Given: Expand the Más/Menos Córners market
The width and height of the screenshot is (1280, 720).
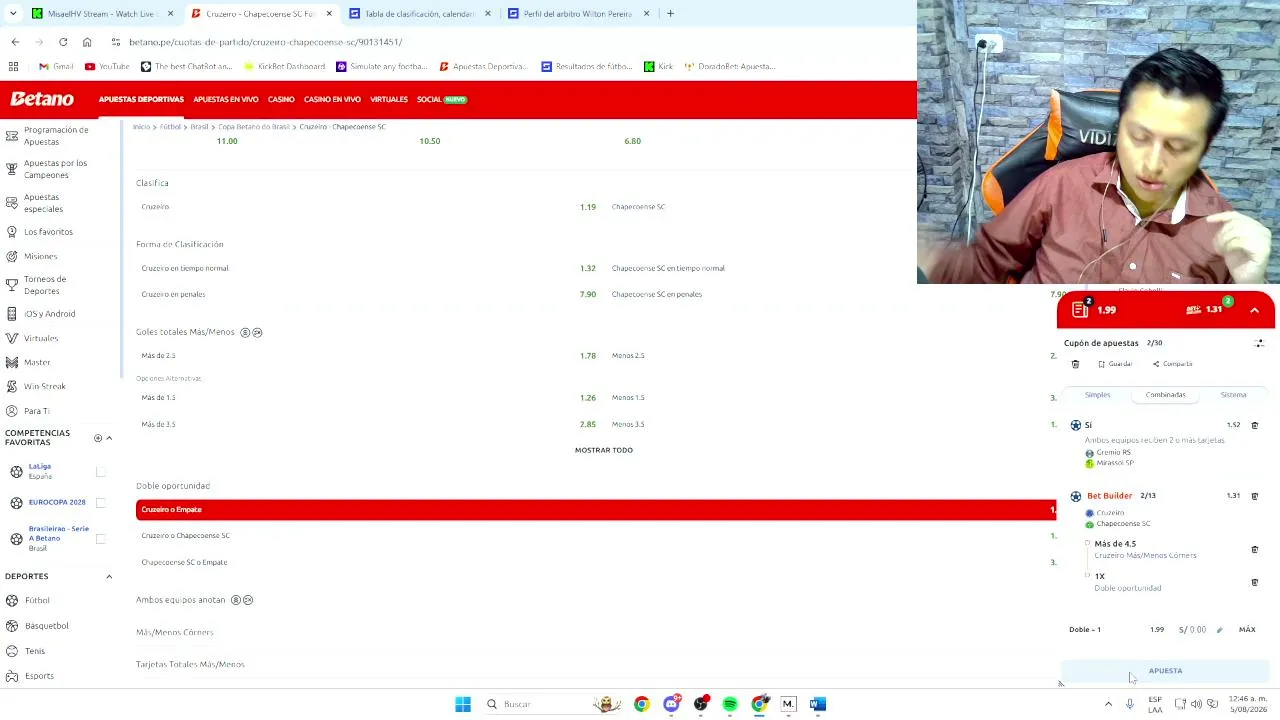Looking at the screenshot, I should pyautogui.click(x=175, y=632).
